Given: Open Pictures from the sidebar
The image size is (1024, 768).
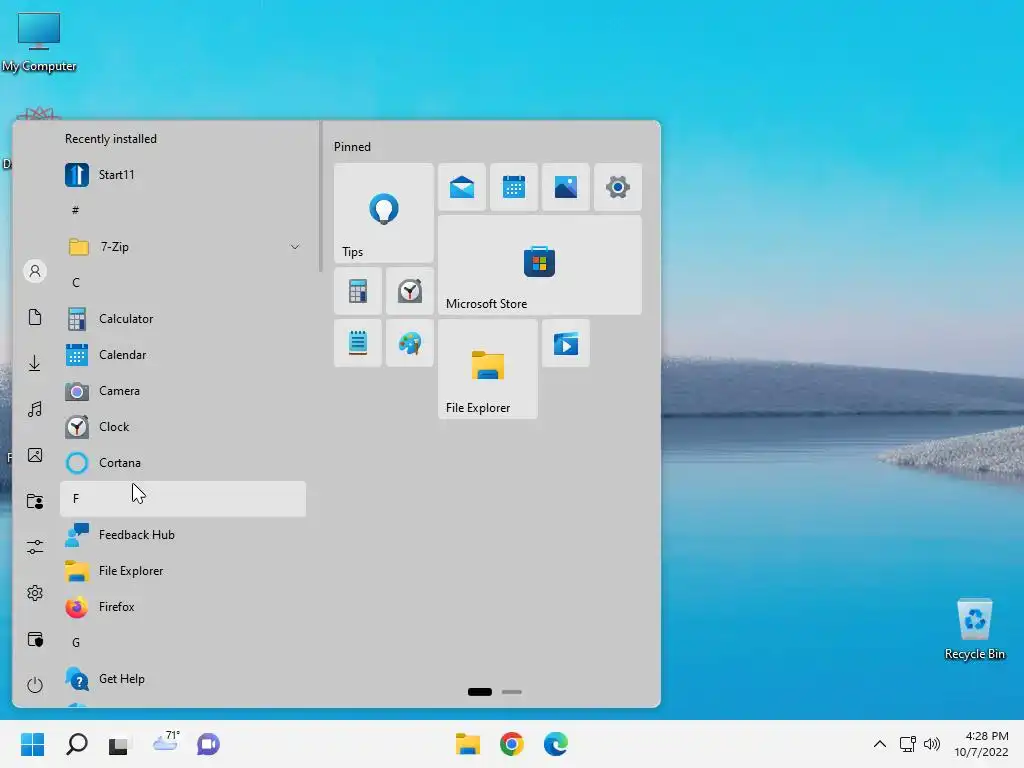Looking at the screenshot, I should click(x=35, y=455).
